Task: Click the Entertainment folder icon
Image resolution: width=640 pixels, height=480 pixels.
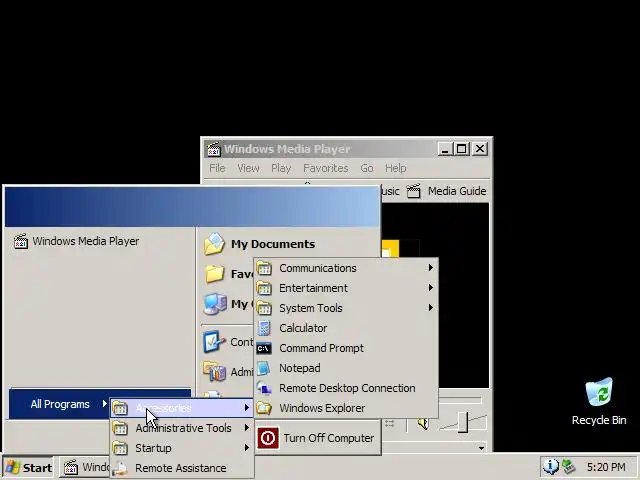Action: click(264, 288)
